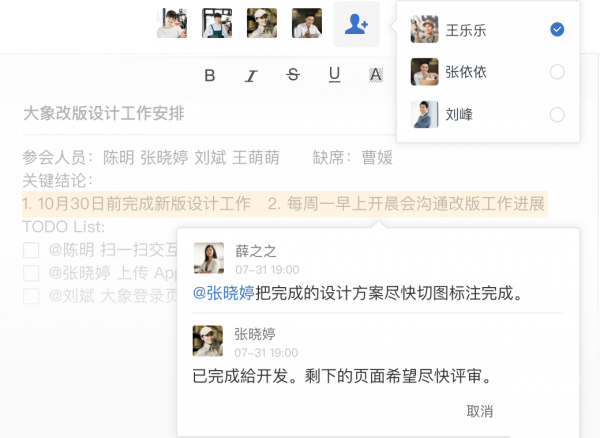The width and height of the screenshot is (600, 438).
Task: Check the @陈明 todo checkbox
Action: point(31,250)
